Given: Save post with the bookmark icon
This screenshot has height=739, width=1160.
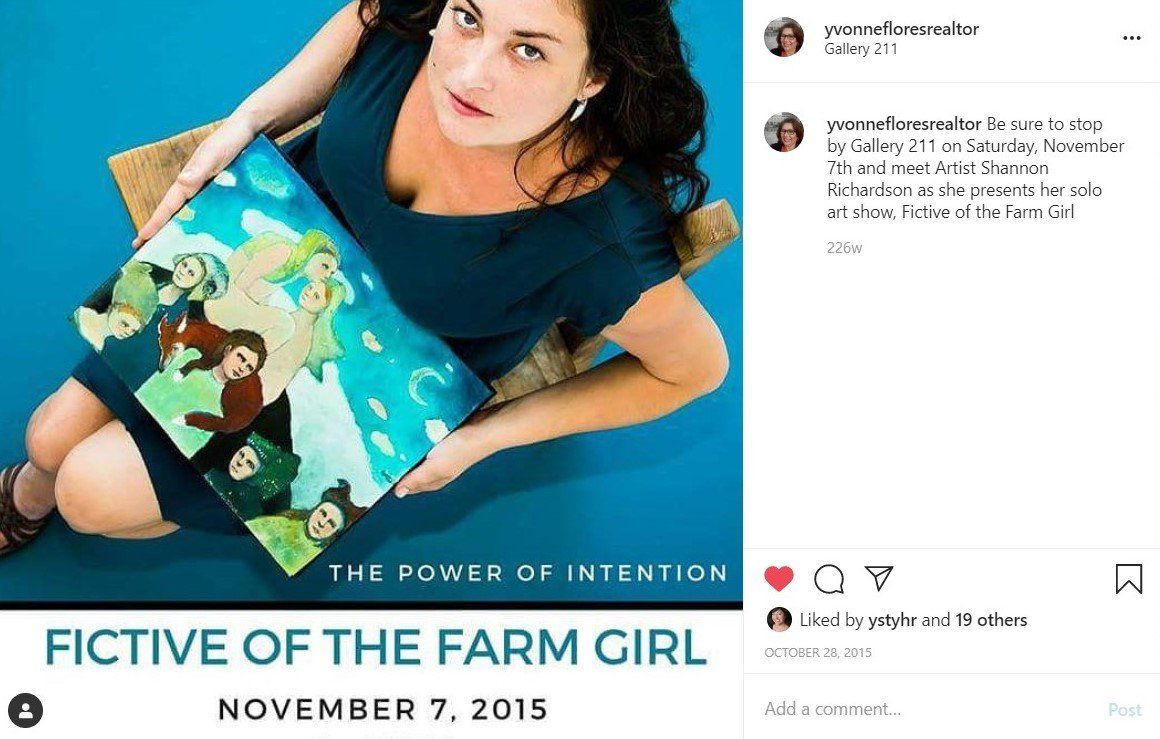Looking at the screenshot, I should 1129,578.
